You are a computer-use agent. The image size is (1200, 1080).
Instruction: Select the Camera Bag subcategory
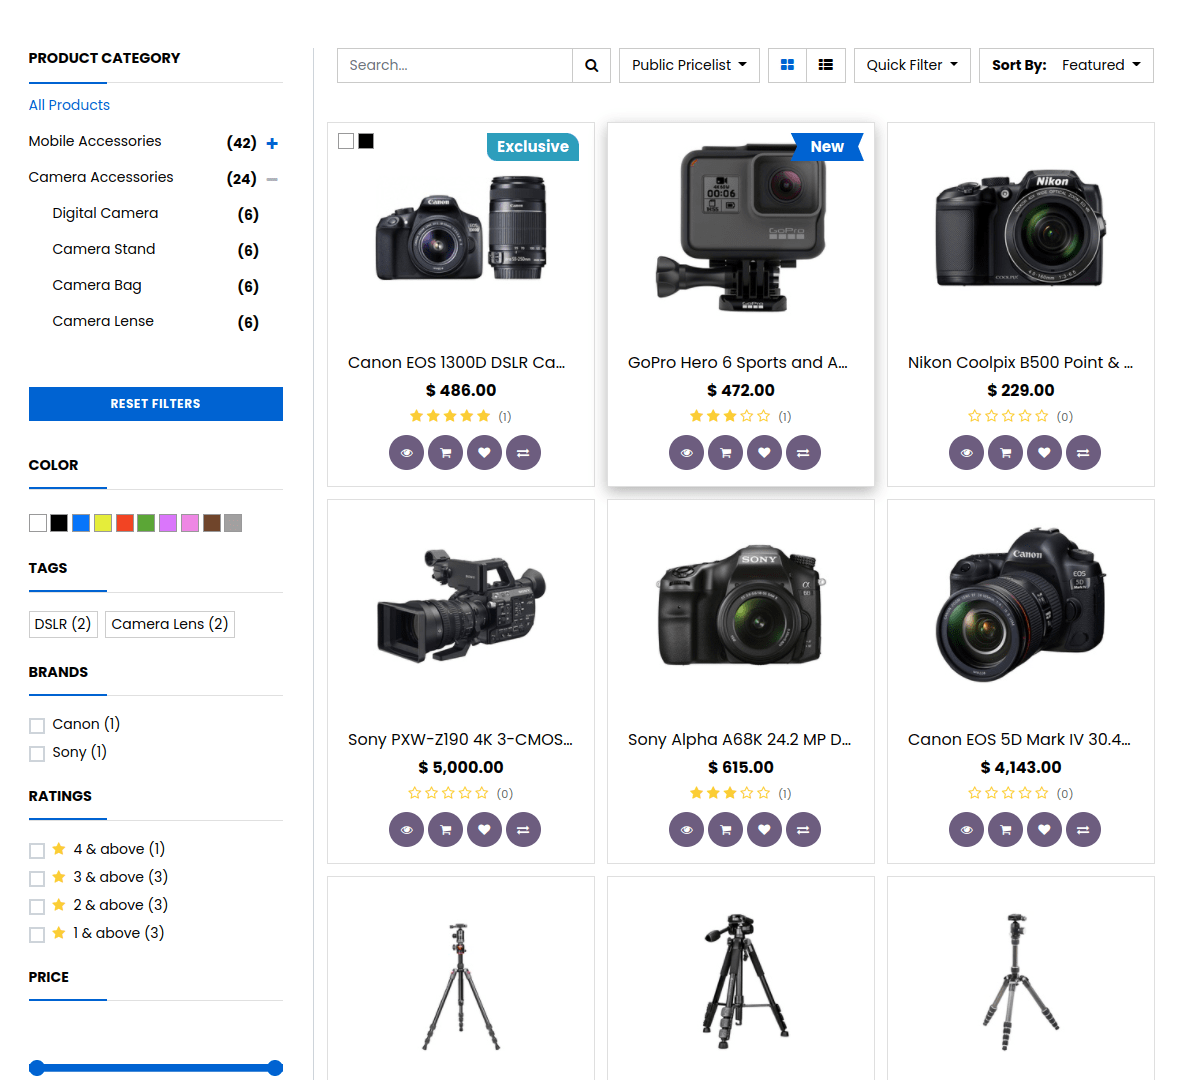(97, 285)
